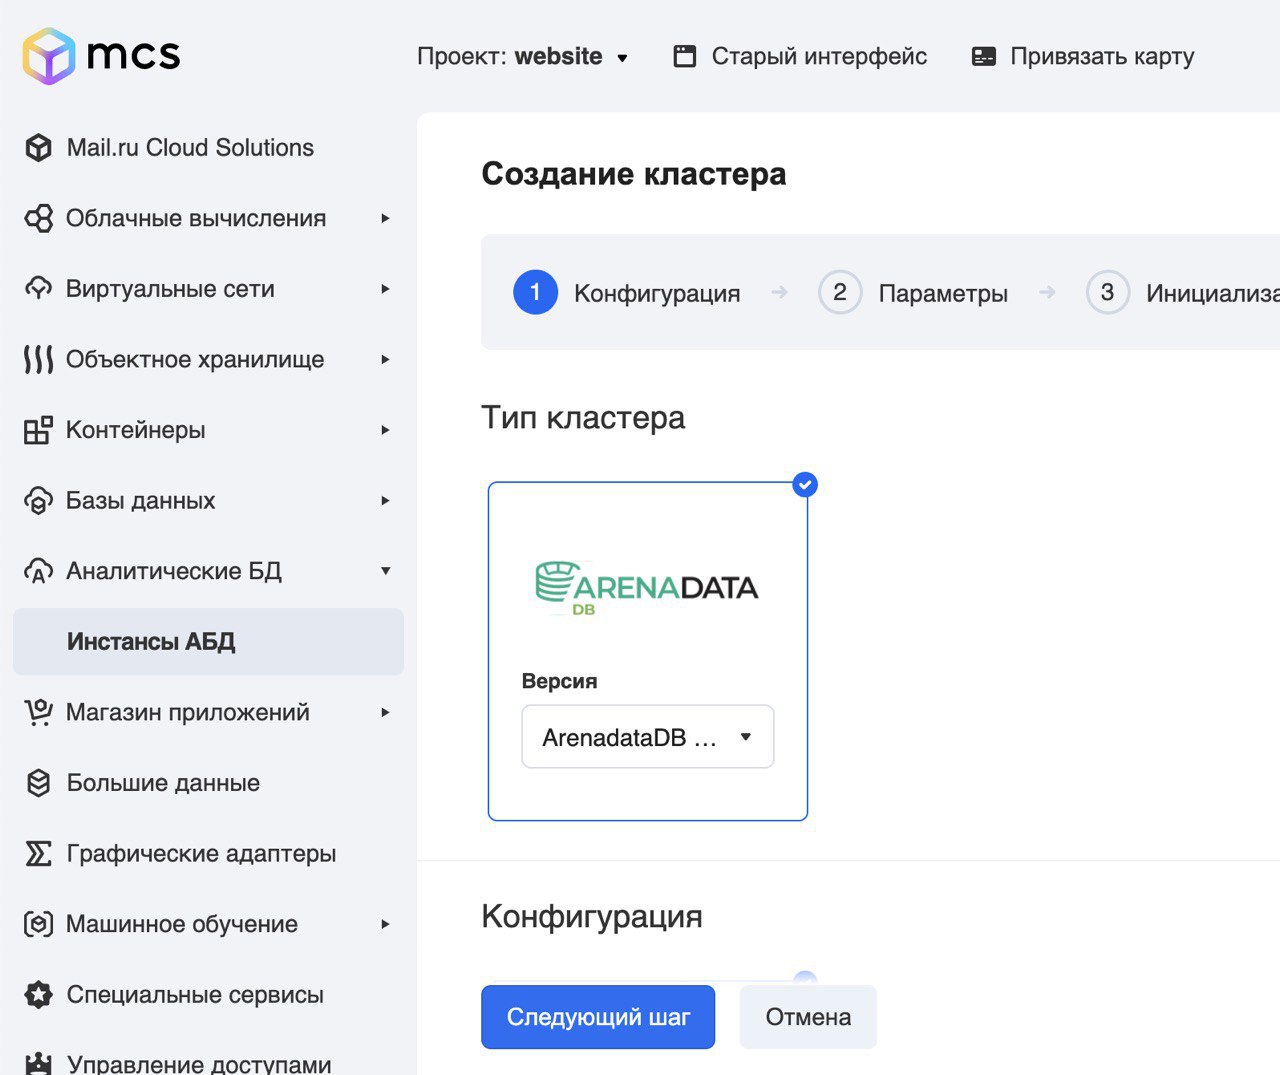The width and height of the screenshot is (1280, 1075).
Task: Click the Графические адаптеры sigma icon
Action: coord(38,854)
